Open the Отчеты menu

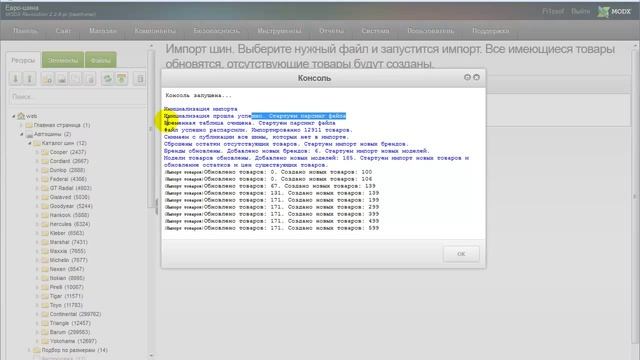(331, 31)
